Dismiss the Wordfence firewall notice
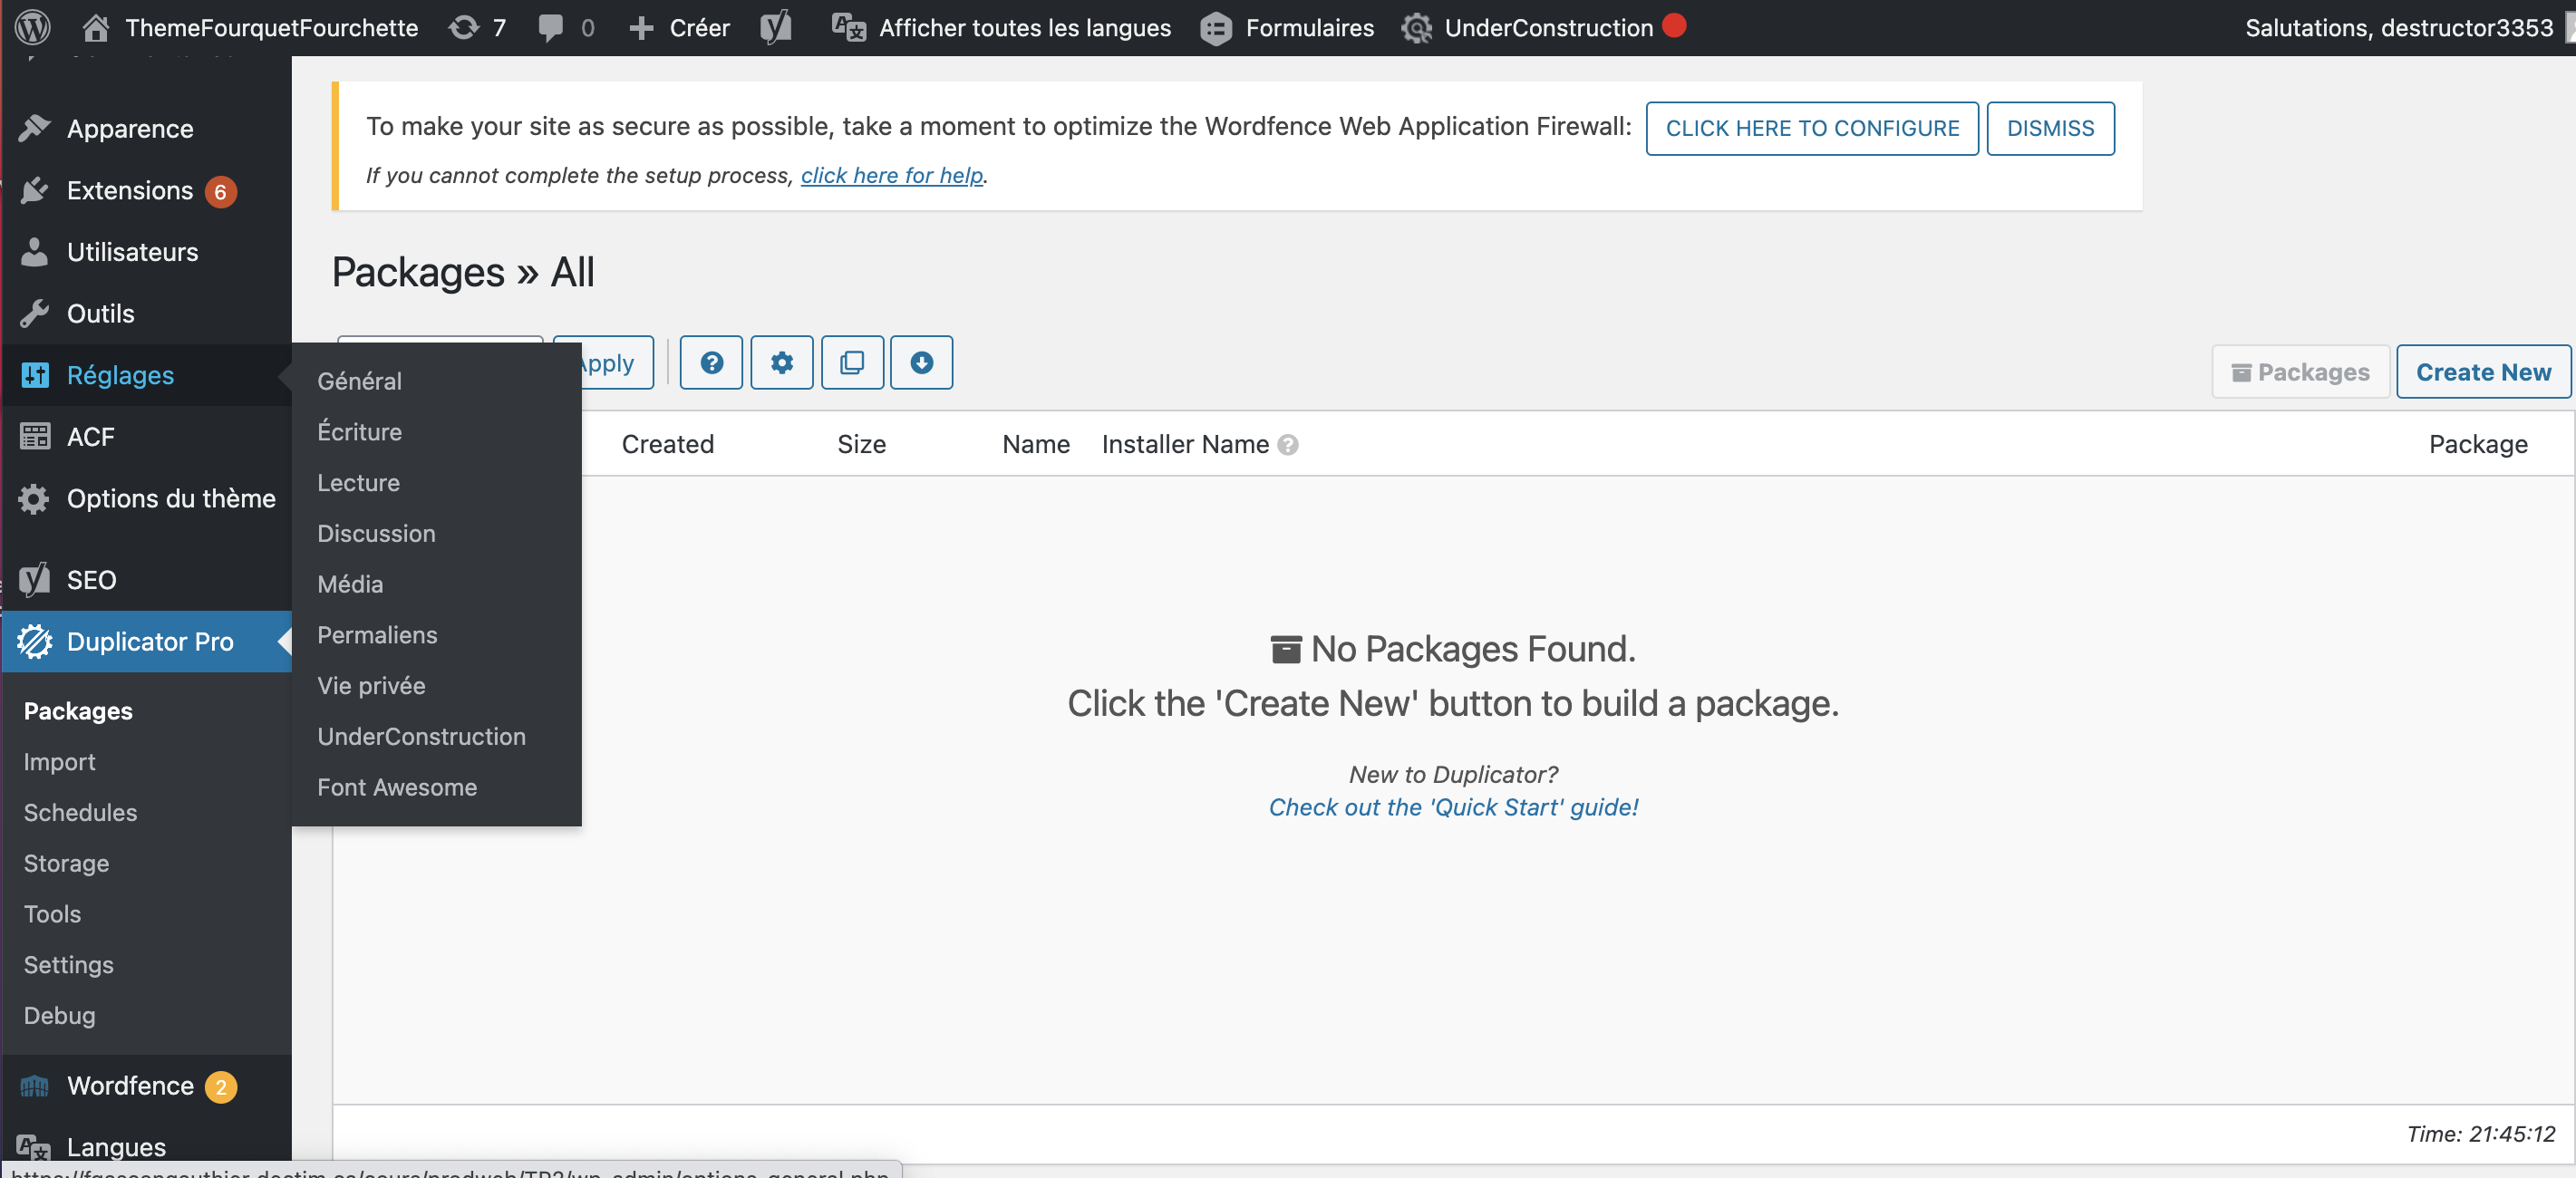This screenshot has width=2576, height=1178. click(2049, 128)
